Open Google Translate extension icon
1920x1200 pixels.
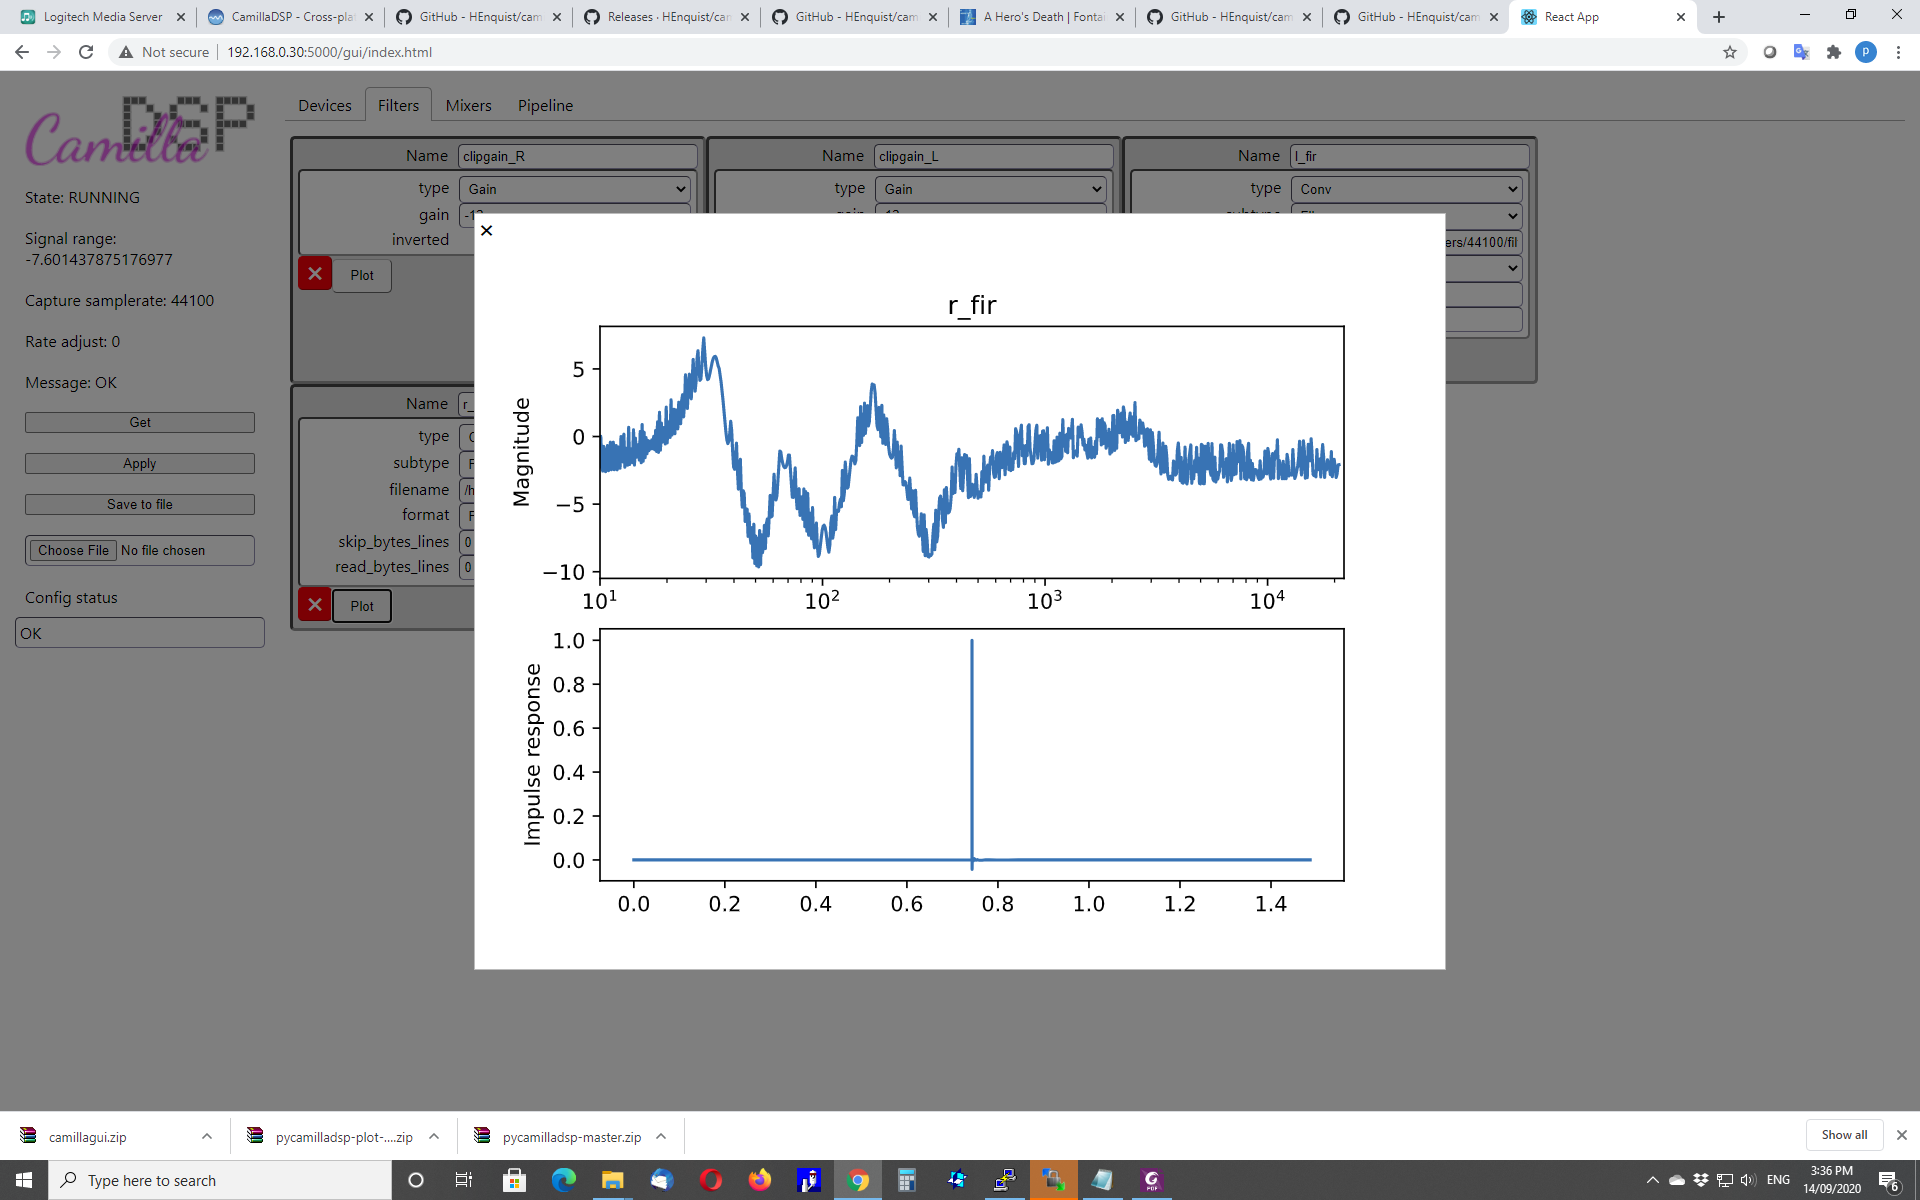[1802, 52]
